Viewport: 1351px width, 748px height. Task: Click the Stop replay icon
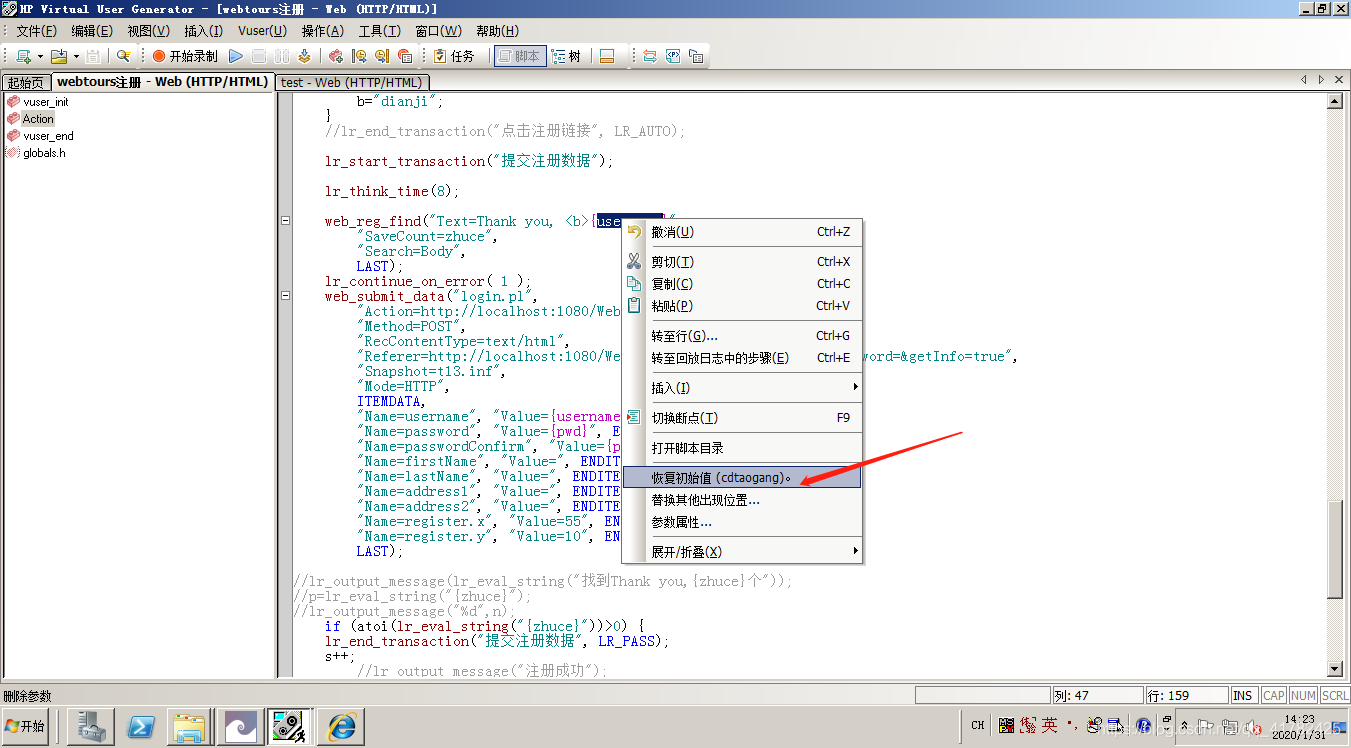tap(259, 56)
